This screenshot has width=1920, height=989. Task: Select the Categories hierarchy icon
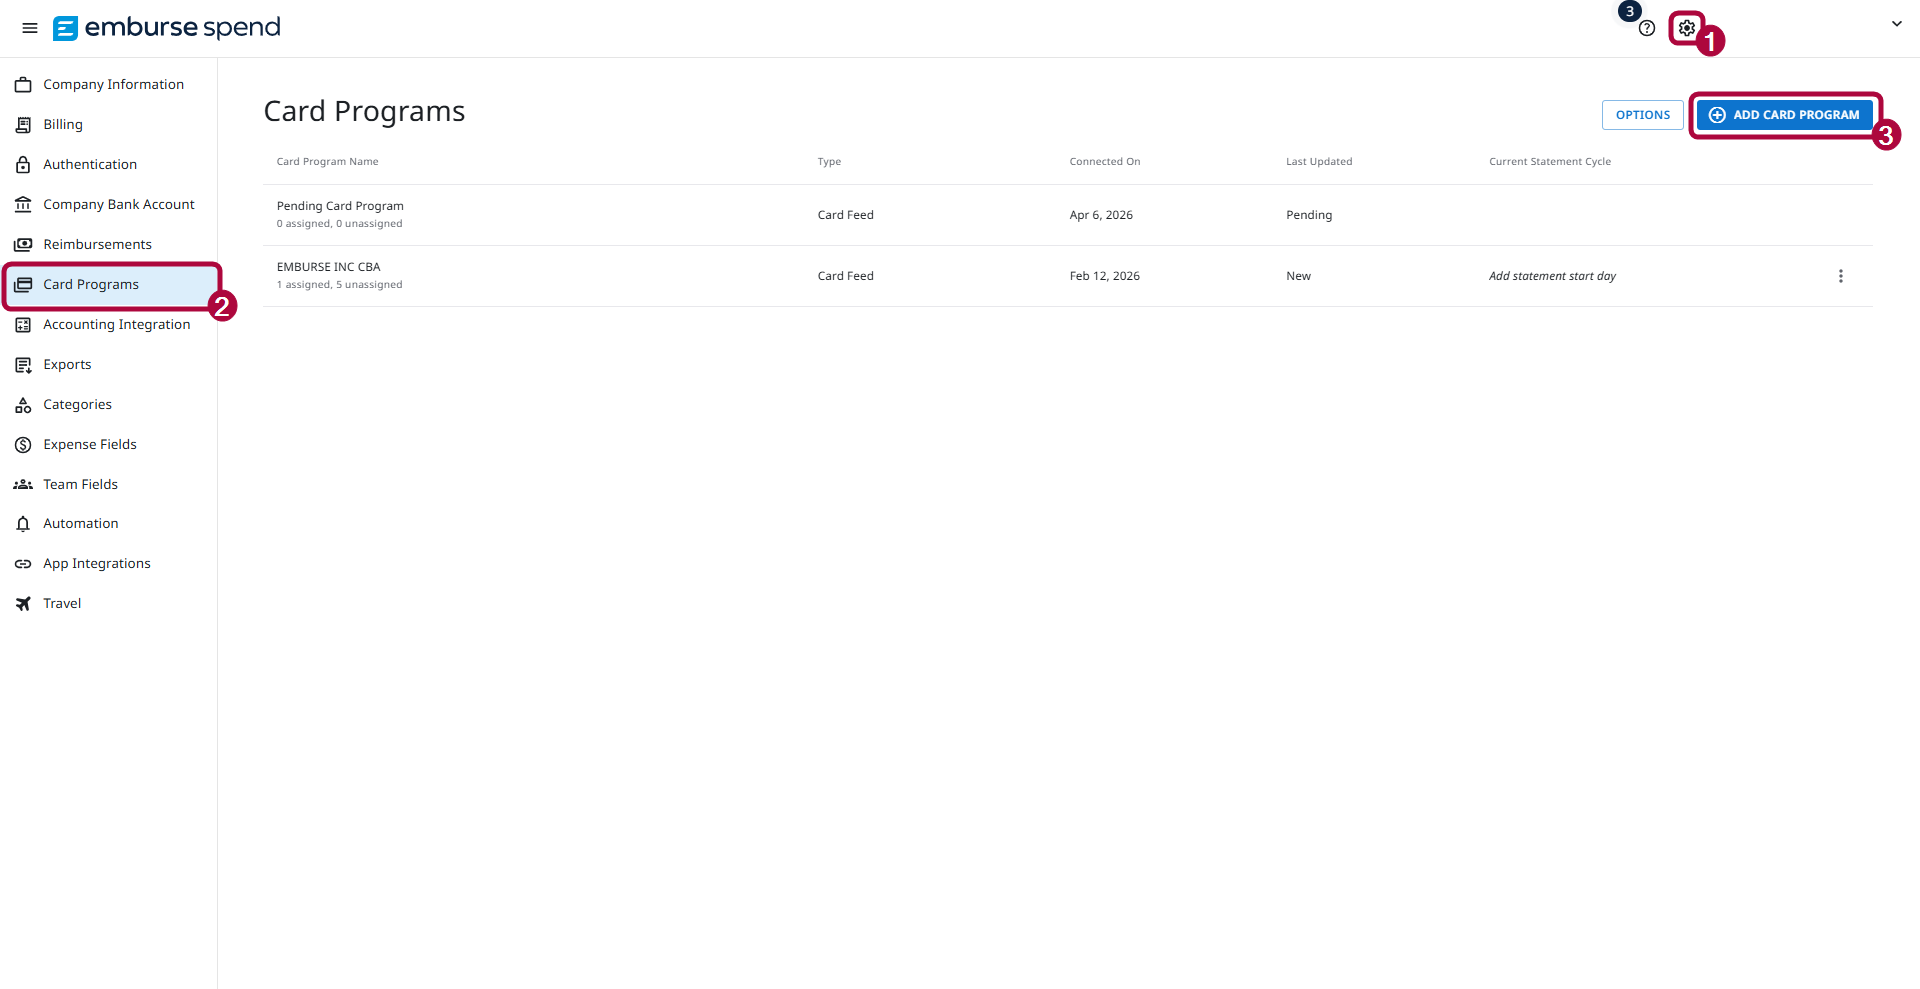coord(23,404)
